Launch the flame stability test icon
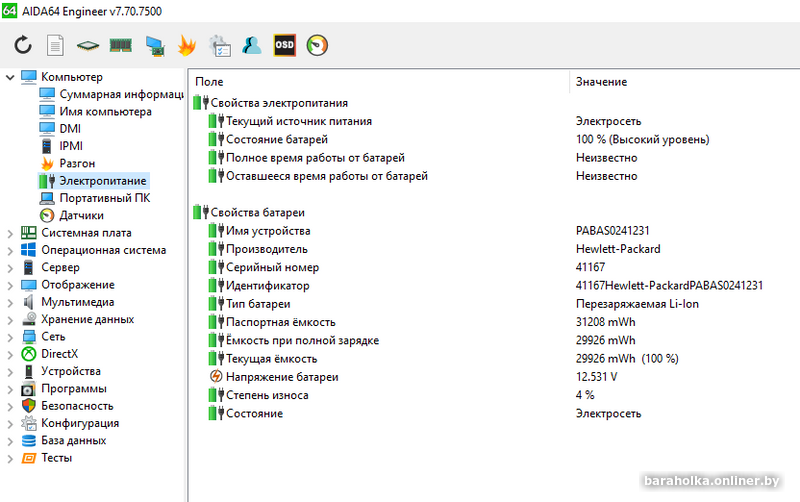This screenshot has height=502, width=800. (187, 45)
